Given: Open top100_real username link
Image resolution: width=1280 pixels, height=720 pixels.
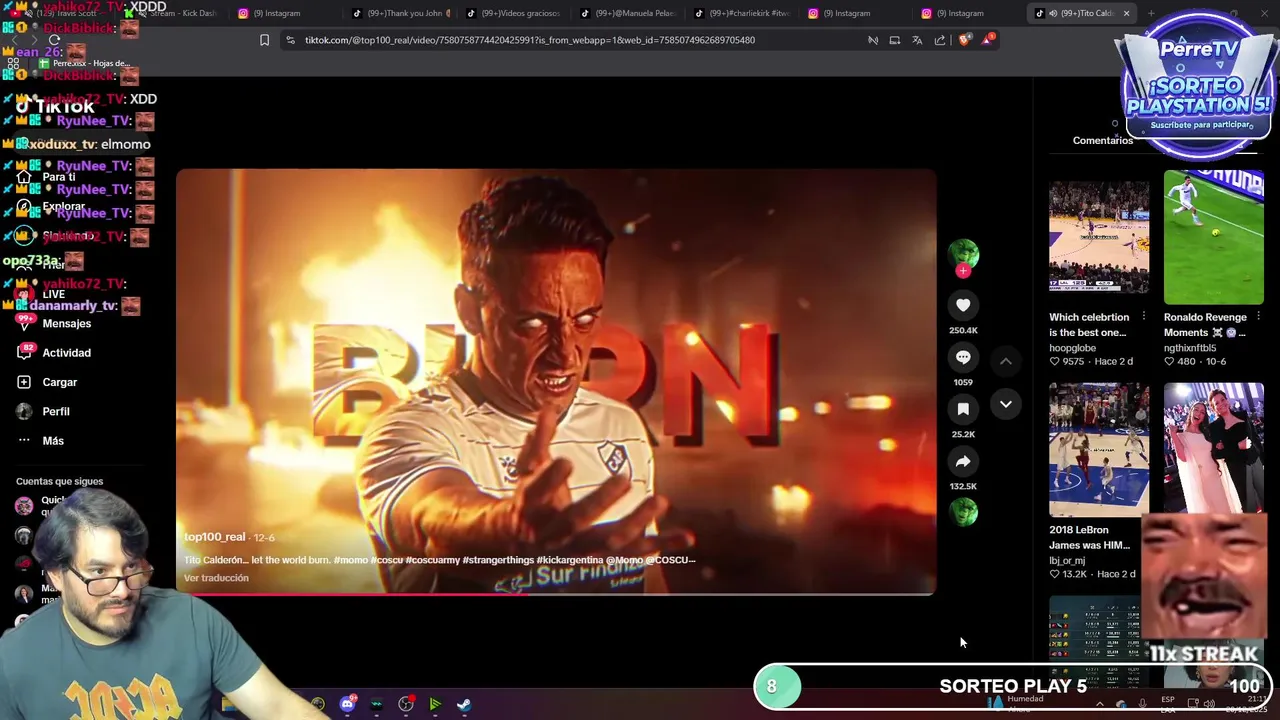Looking at the screenshot, I should [214, 537].
